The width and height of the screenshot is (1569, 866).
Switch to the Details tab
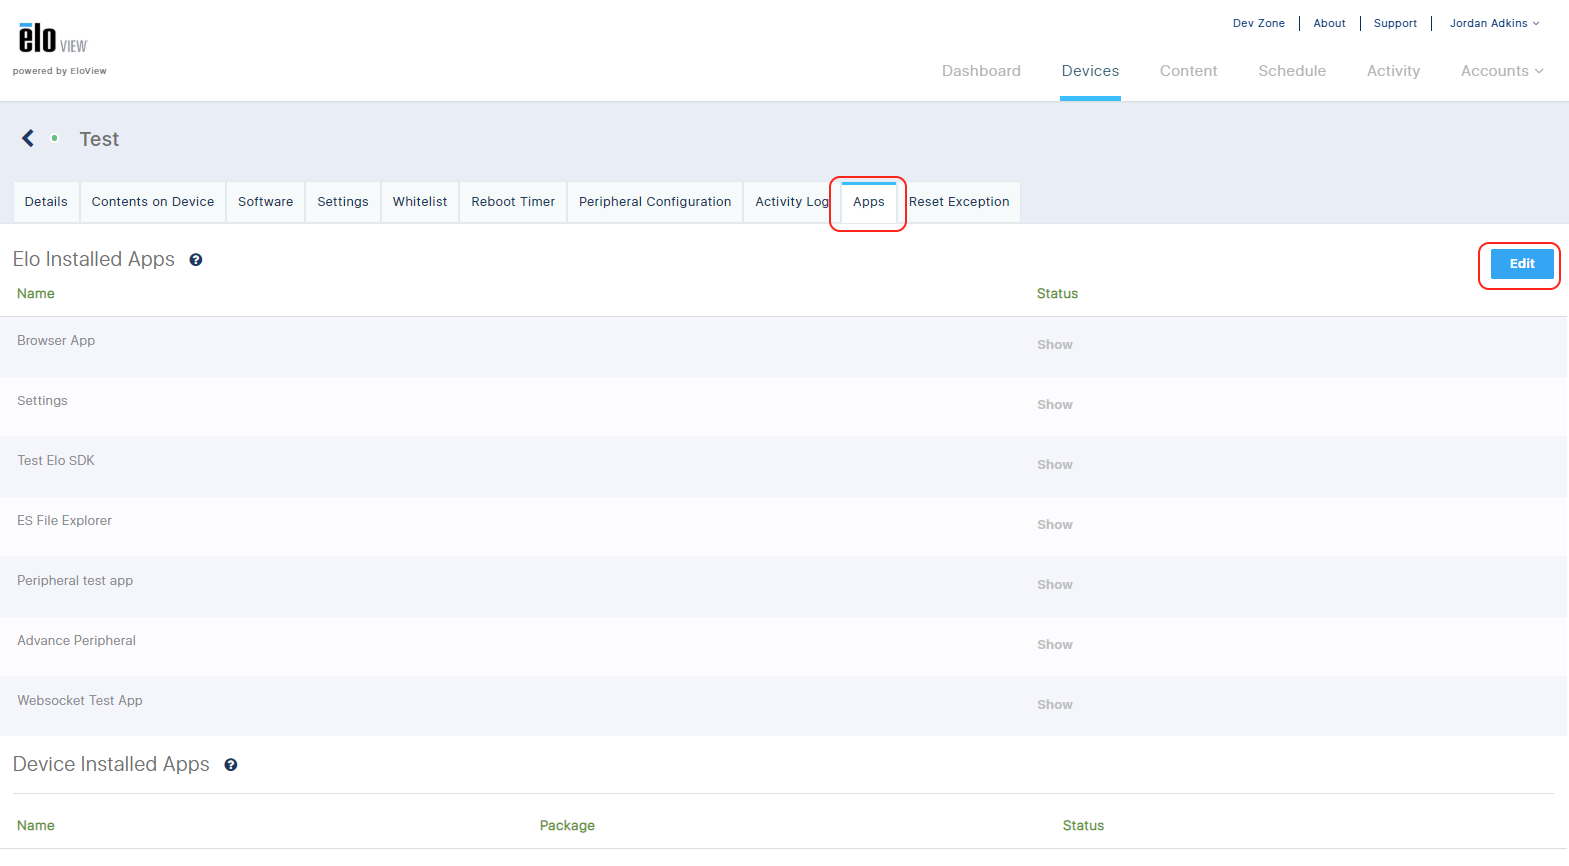click(46, 202)
